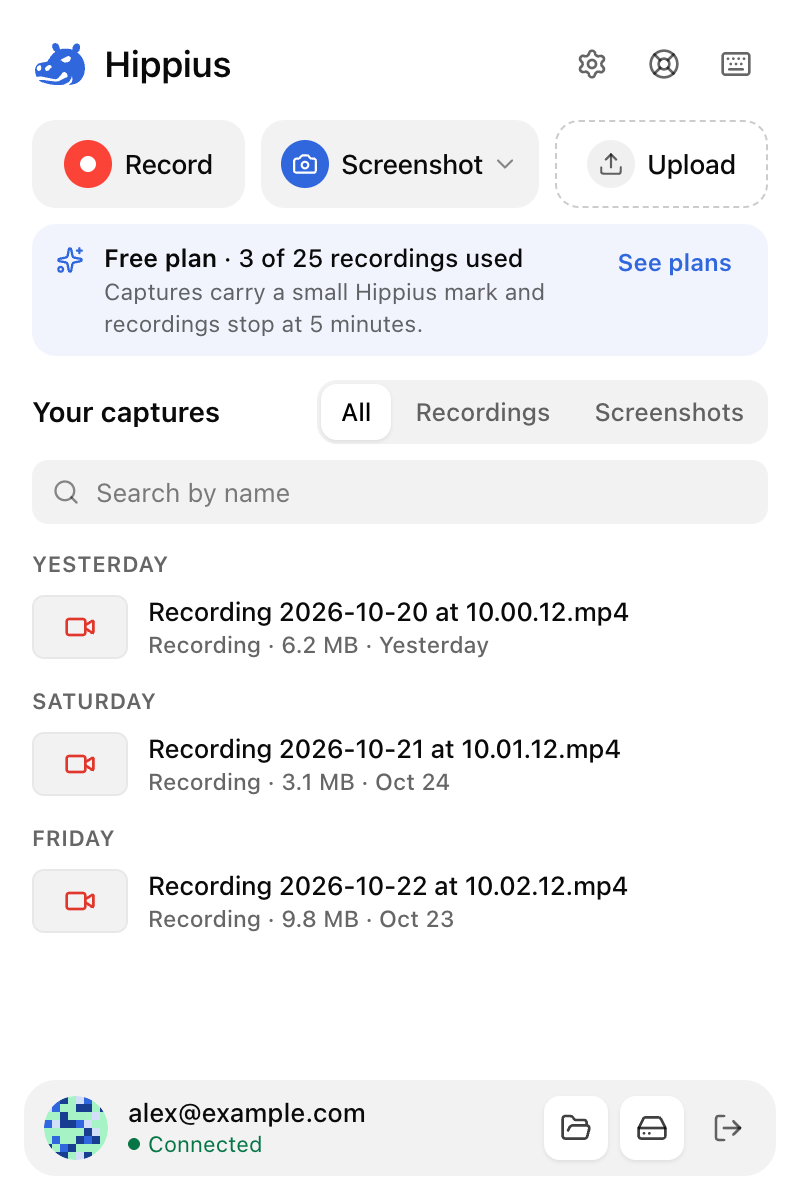Viewport: 800px width, 1200px height.
Task: Open the See plans link
Action: 675,263
